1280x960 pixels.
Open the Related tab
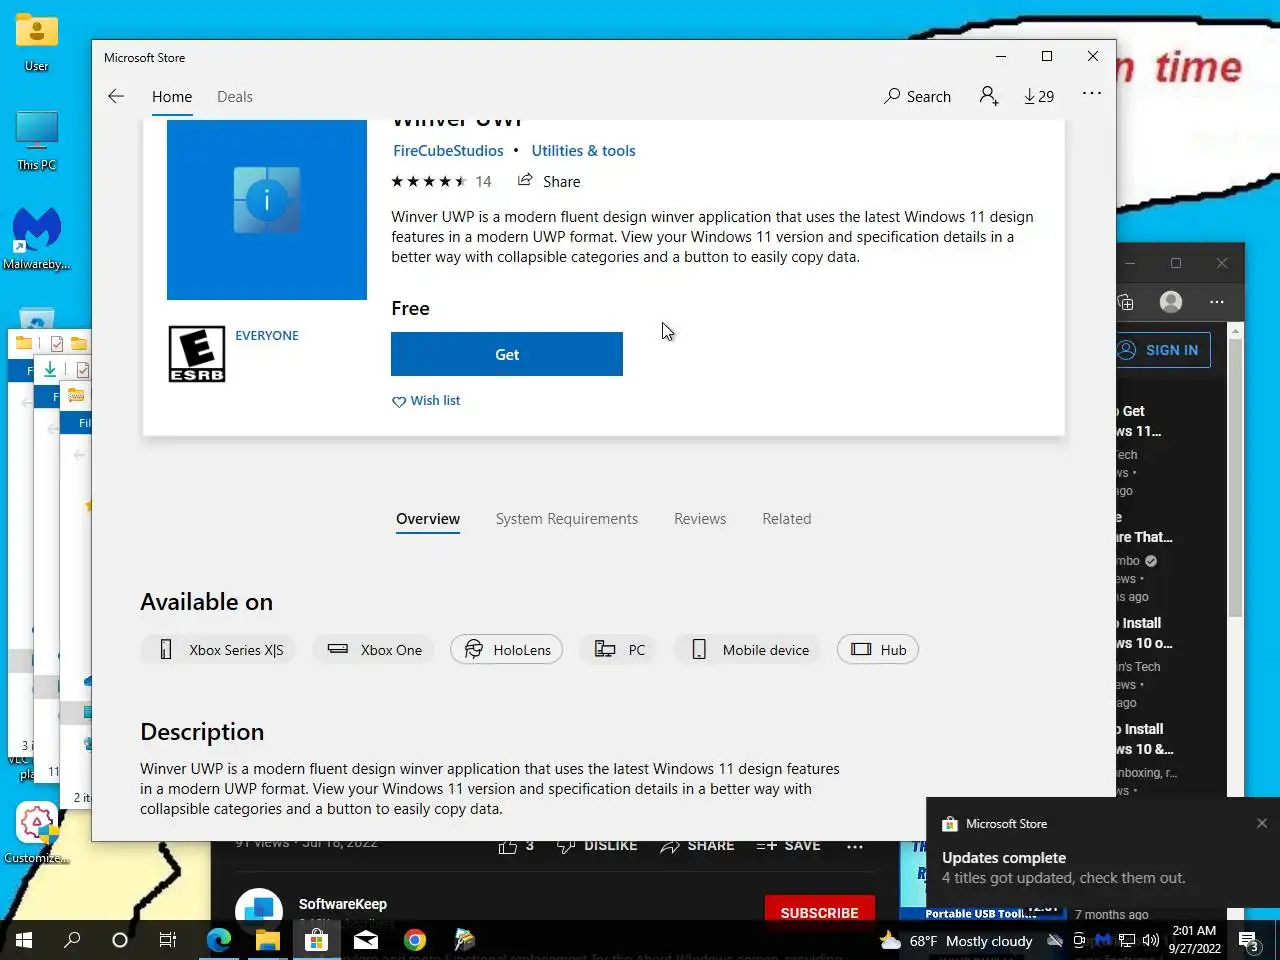787,519
